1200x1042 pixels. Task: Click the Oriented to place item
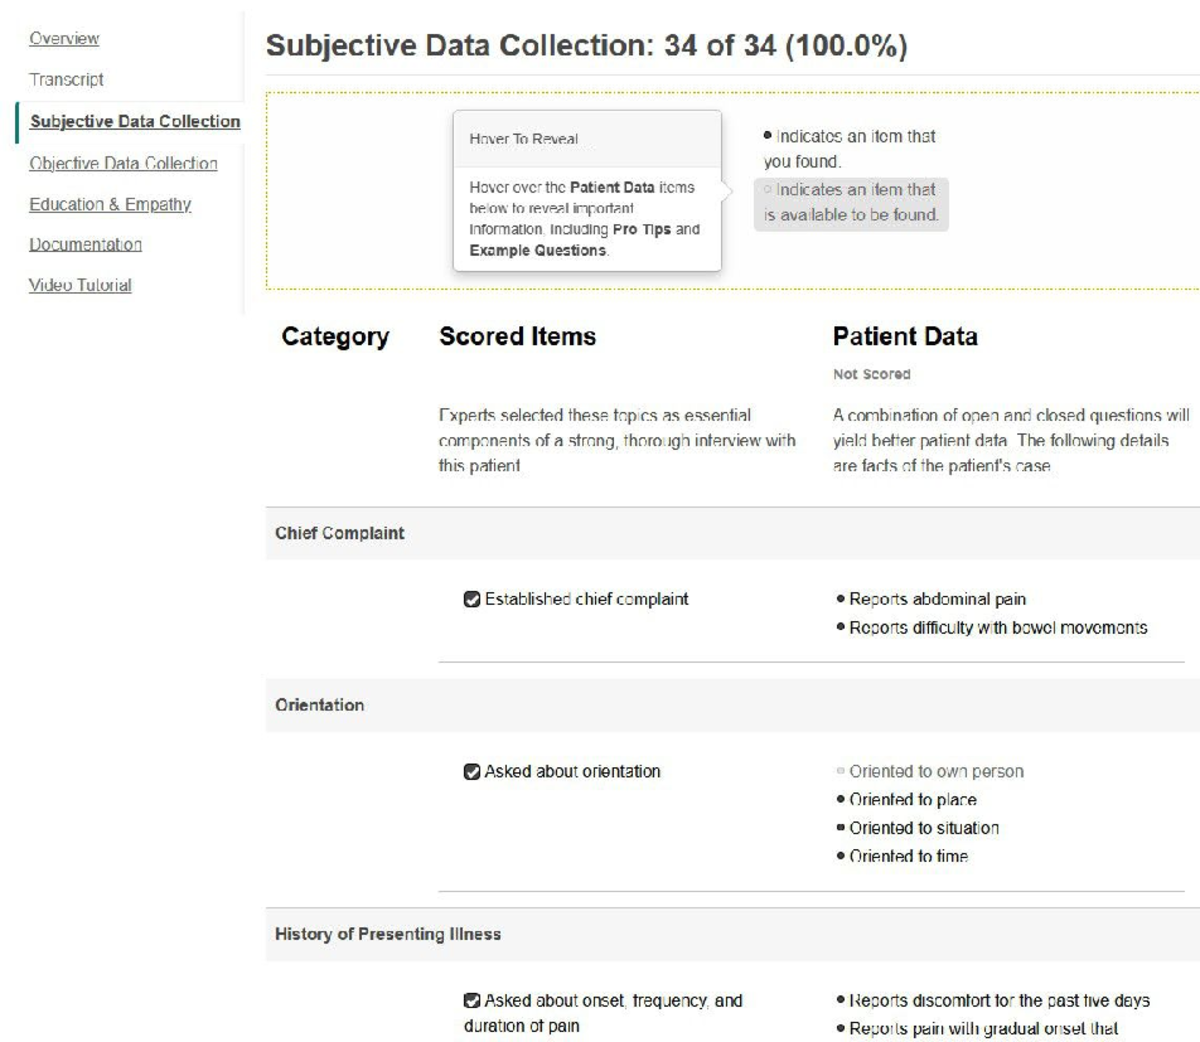pyautogui.click(x=912, y=800)
